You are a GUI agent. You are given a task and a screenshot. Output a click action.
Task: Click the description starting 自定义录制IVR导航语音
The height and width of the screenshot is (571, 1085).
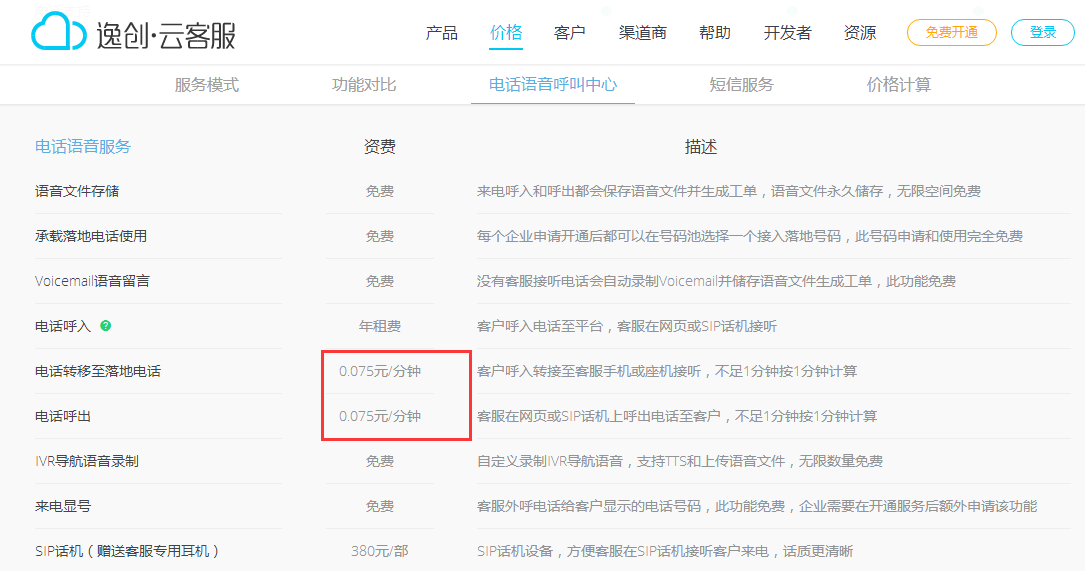tap(680, 461)
